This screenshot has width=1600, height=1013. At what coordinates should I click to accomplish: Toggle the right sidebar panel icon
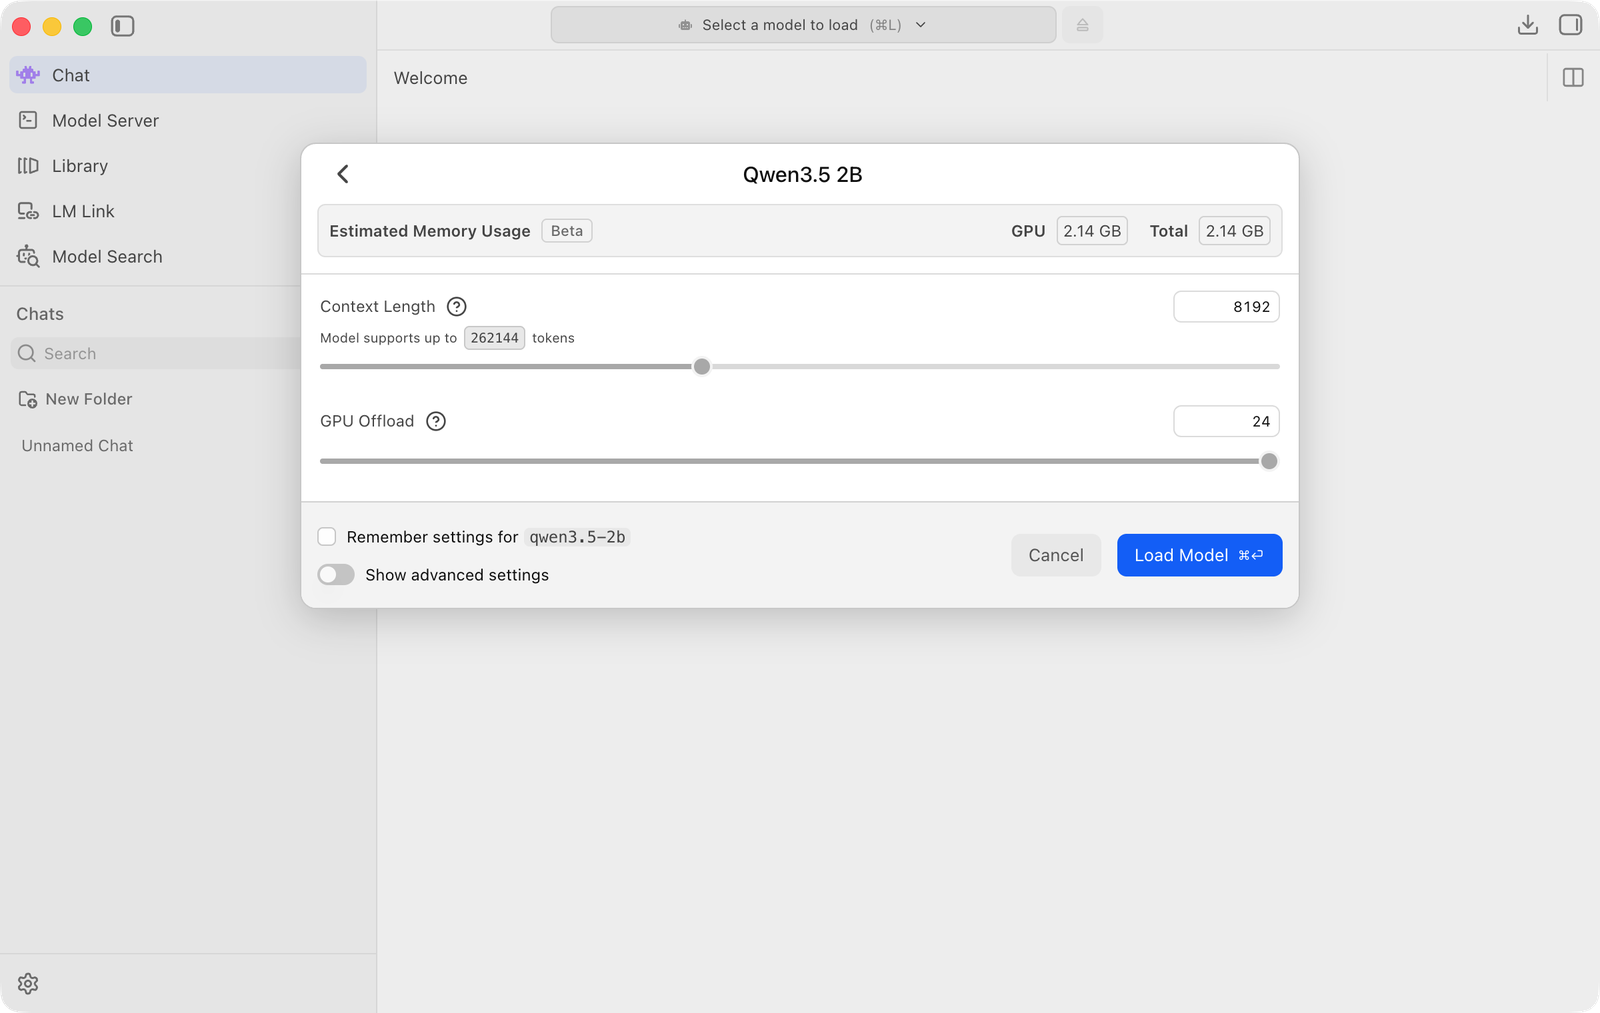(x=1570, y=25)
